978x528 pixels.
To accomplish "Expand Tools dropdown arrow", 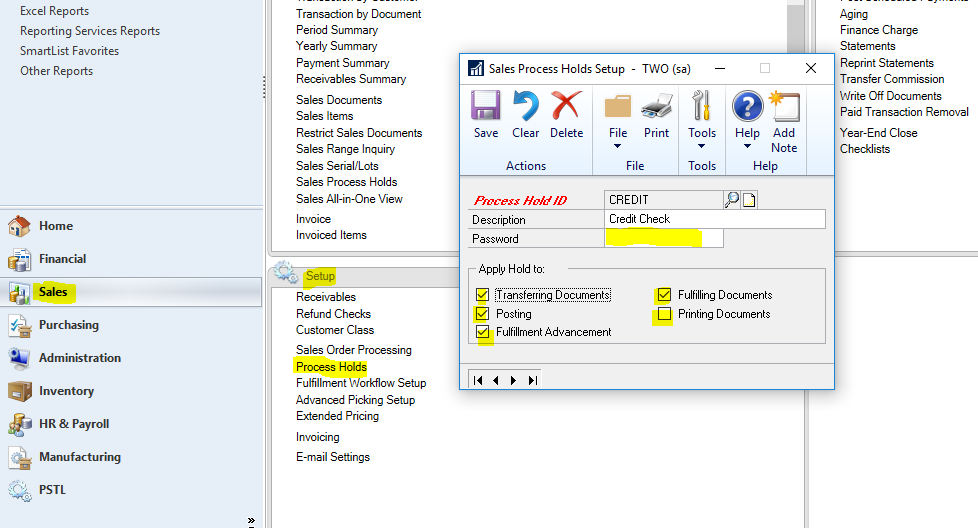I will [702, 146].
